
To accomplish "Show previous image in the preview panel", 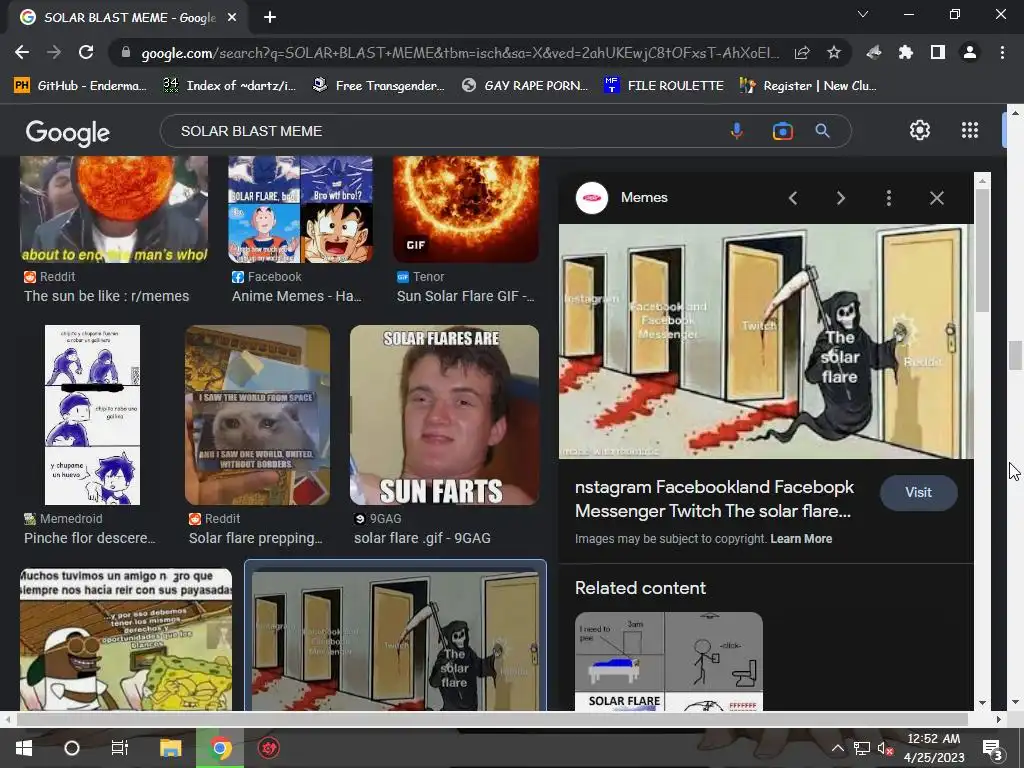I will pos(793,198).
